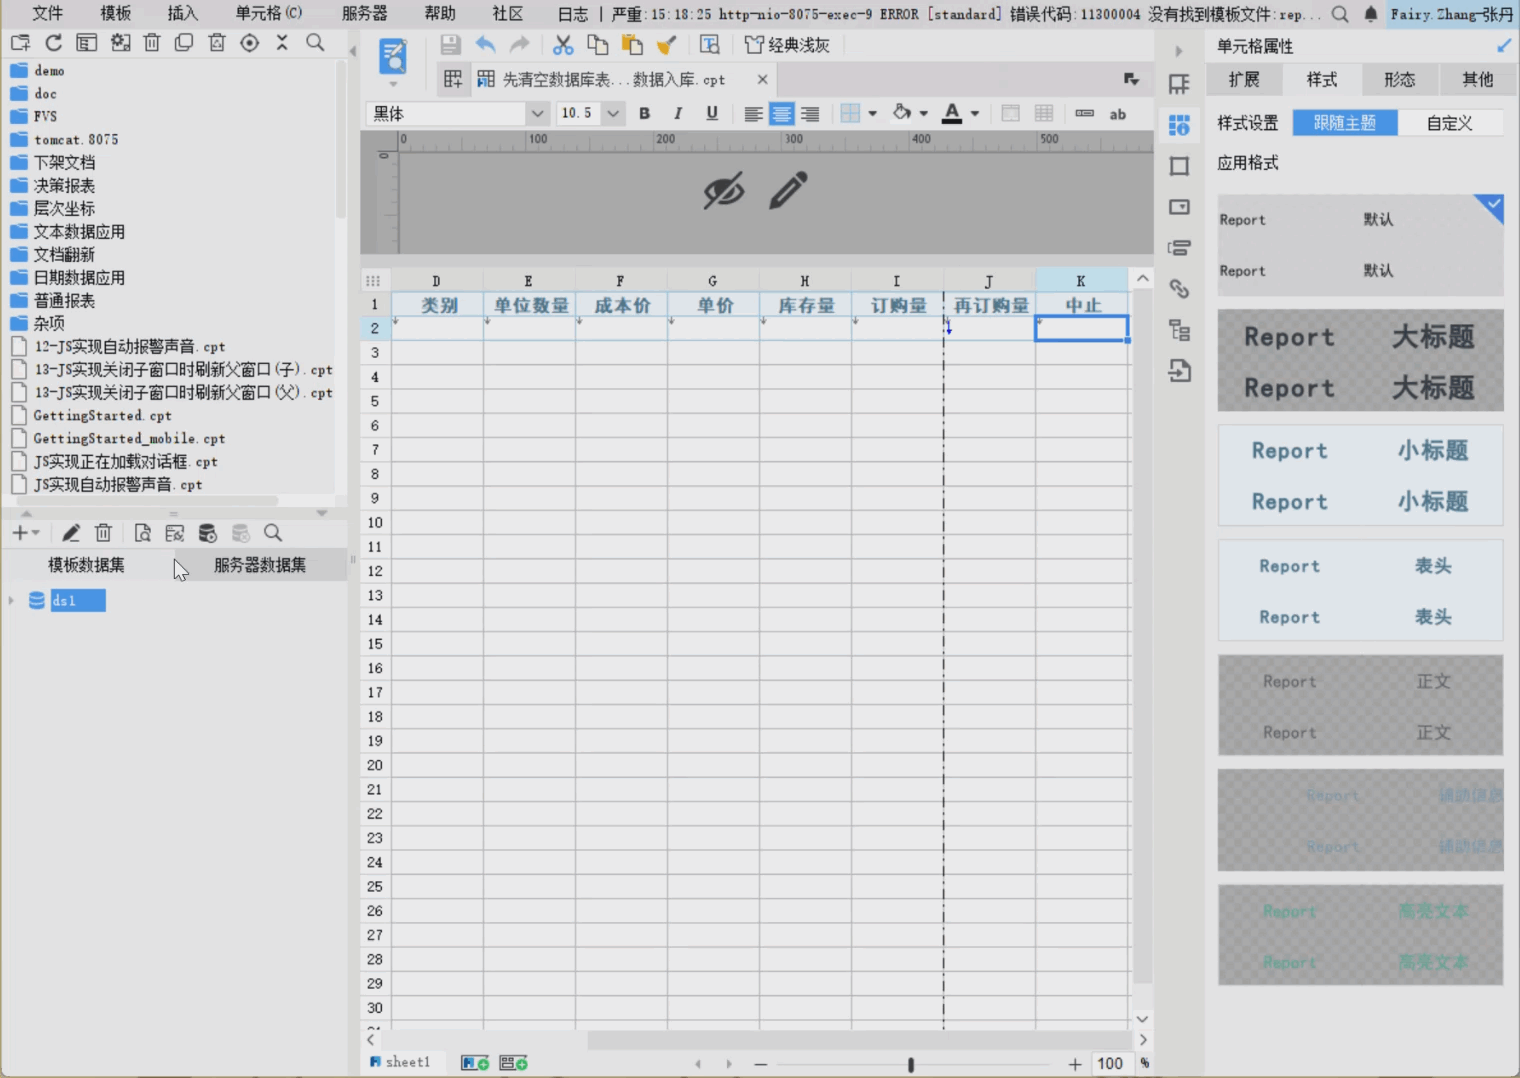The width and height of the screenshot is (1520, 1078).
Task: Apply the 表头 Report style
Action: pyautogui.click(x=1360, y=591)
